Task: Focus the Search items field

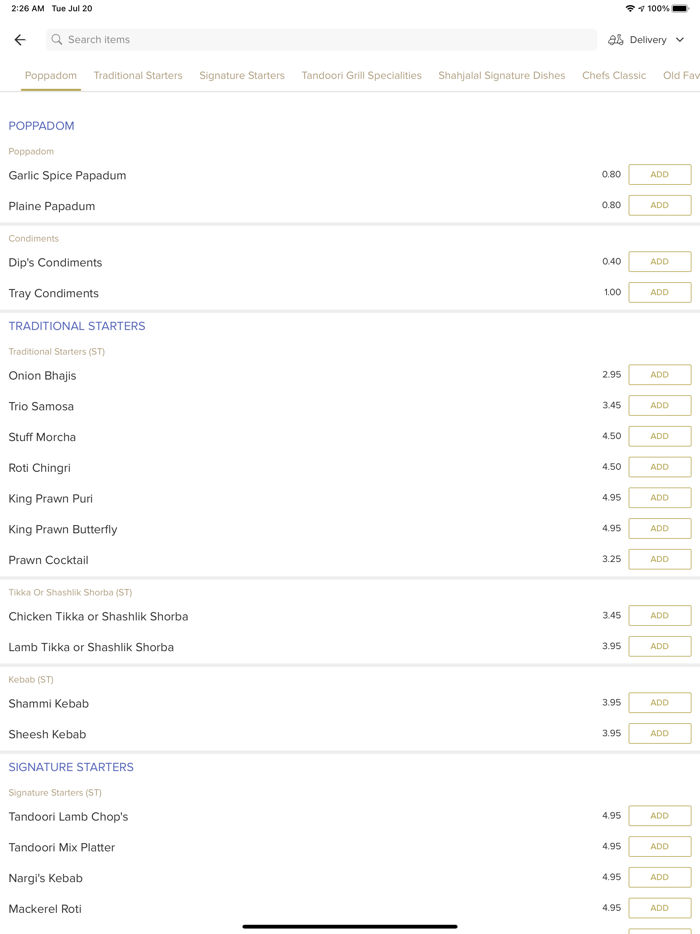Action: click(x=320, y=40)
